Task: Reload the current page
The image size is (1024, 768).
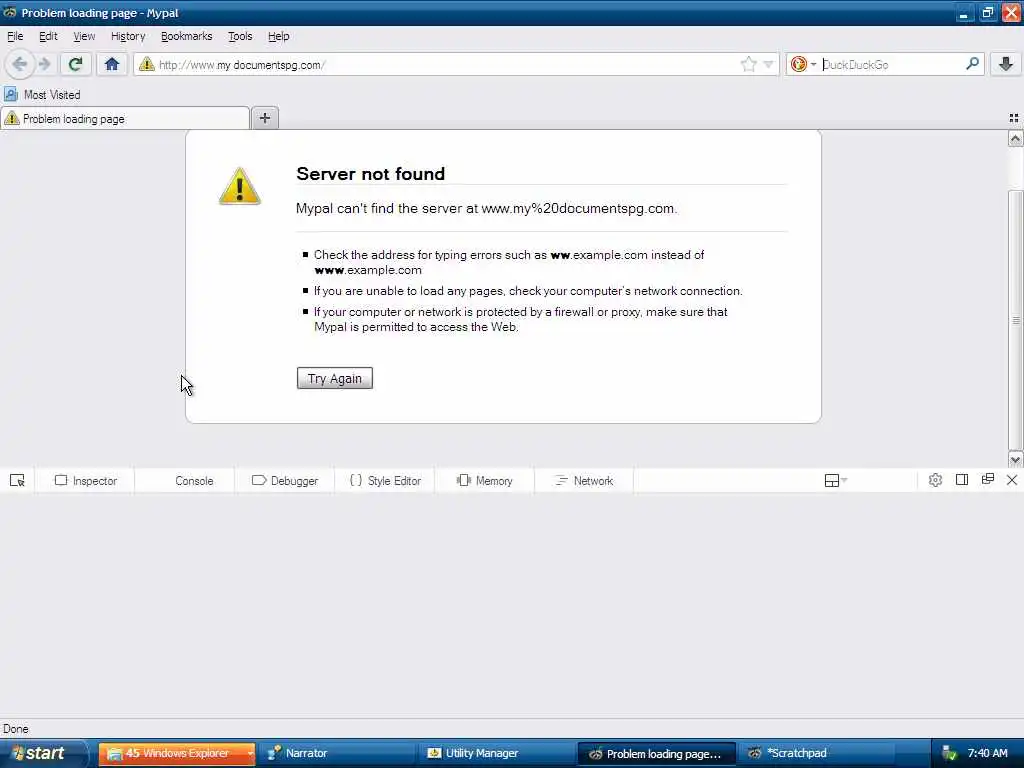Action: tap(75, 64)
